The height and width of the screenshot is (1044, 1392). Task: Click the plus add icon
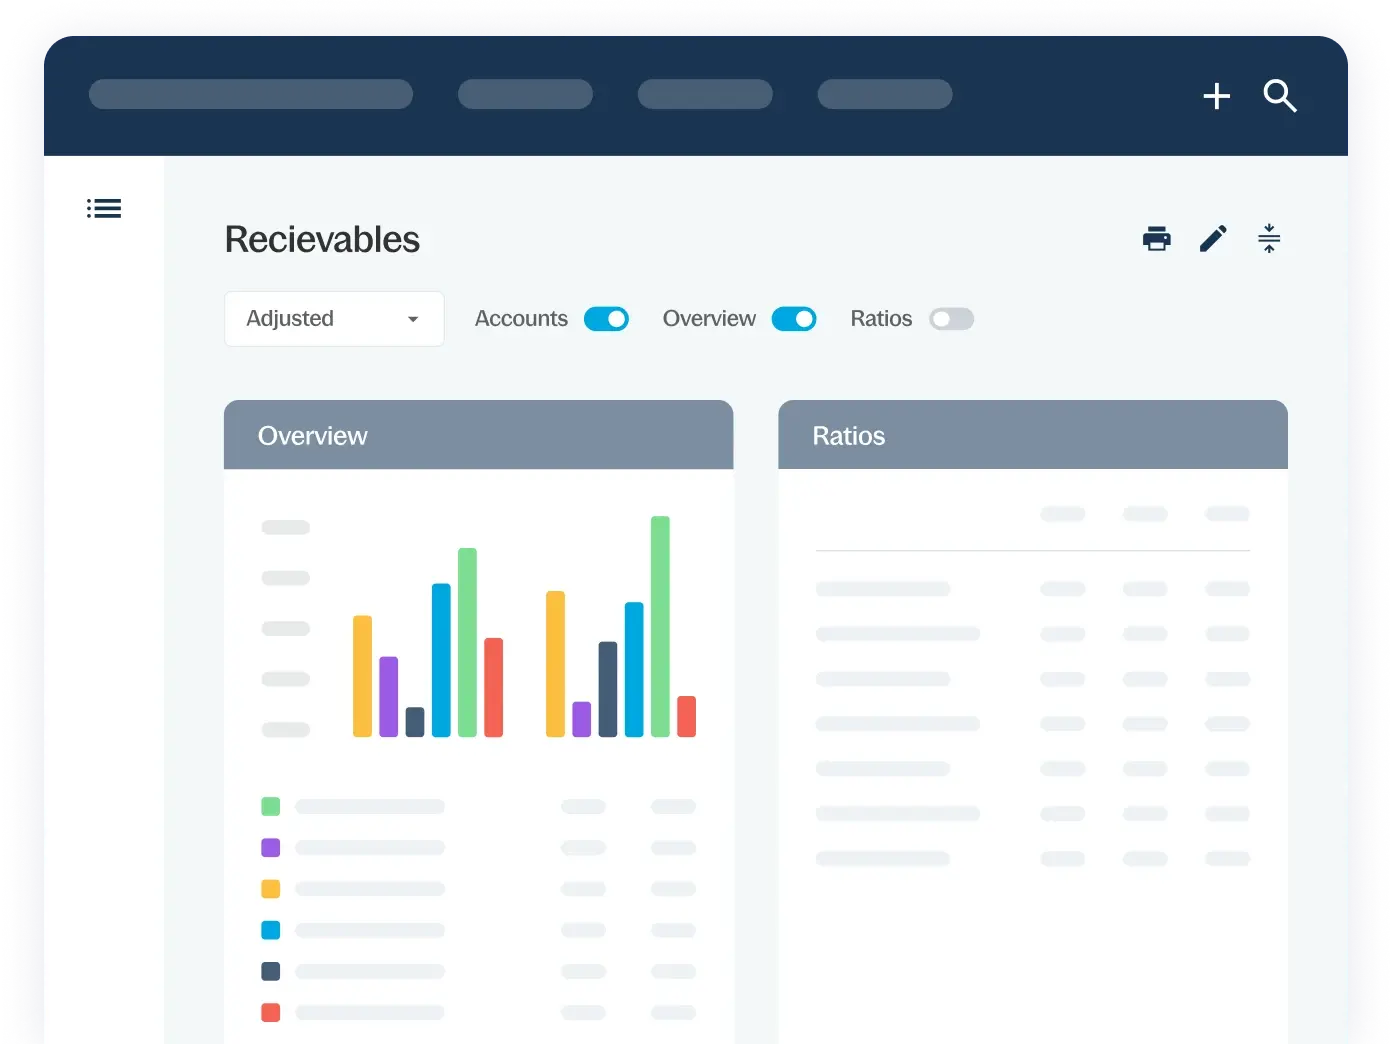pyautogui.click(x=1216, y=96)
